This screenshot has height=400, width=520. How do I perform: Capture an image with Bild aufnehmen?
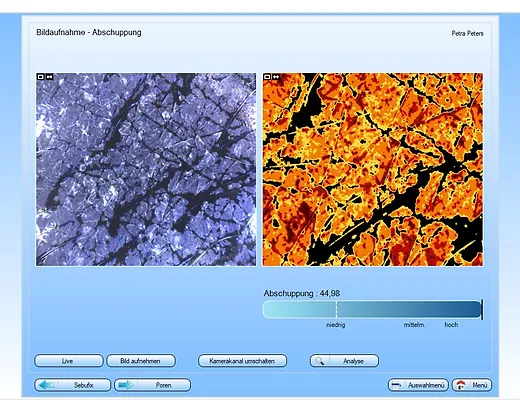(x=141, y=361)
